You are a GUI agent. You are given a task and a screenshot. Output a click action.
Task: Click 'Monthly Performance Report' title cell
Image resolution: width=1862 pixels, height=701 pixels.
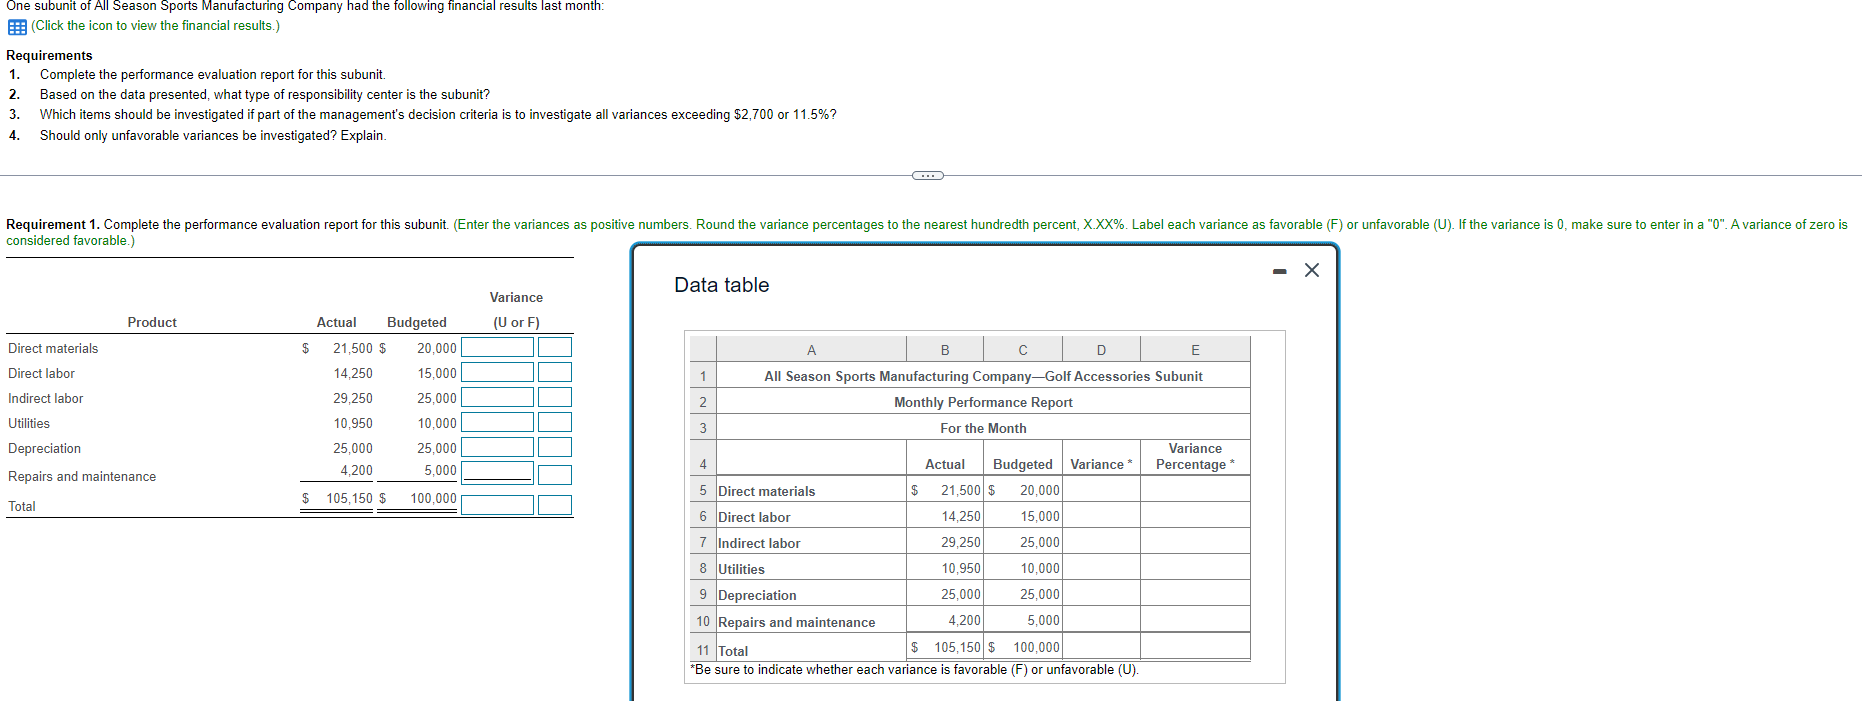point(983,402)
